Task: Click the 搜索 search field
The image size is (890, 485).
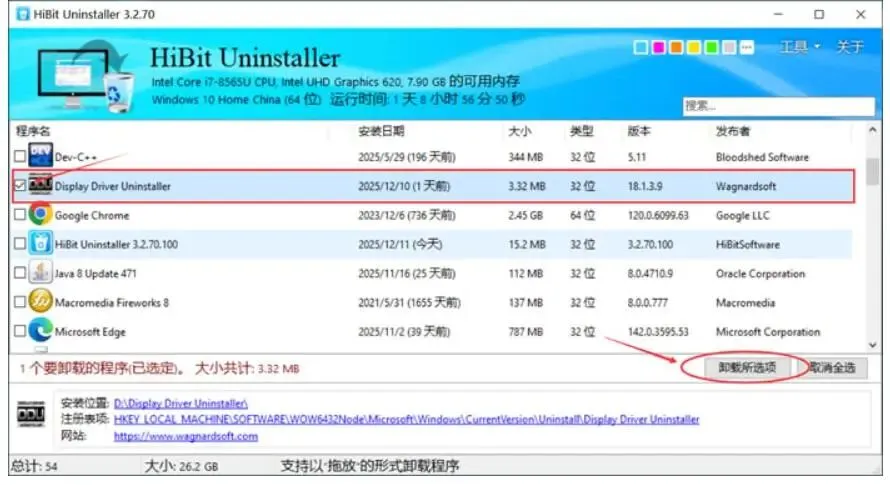Action: coord(778,106)
